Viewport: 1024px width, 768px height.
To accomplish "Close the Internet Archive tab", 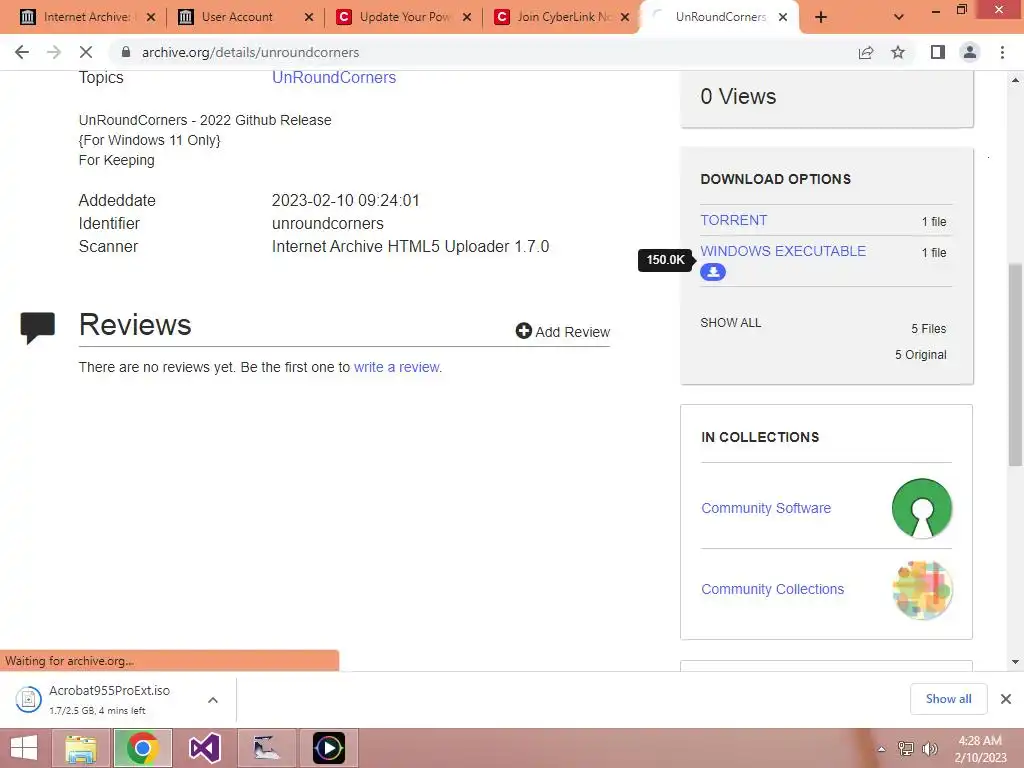I will pos(151,17).
